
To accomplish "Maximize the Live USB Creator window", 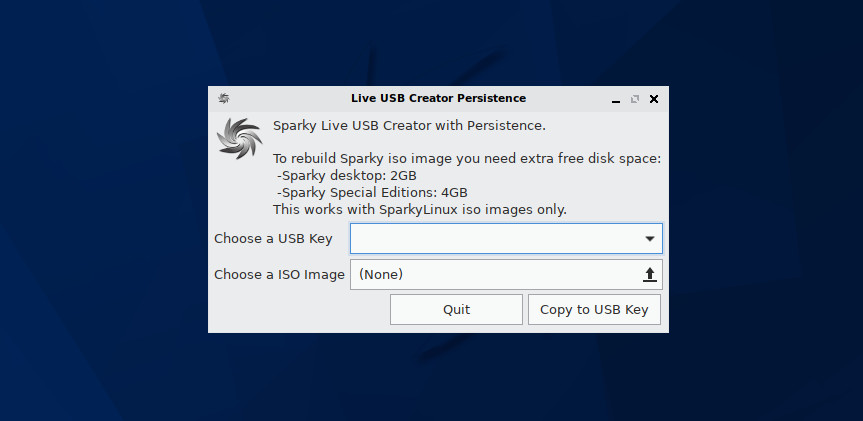I will 635,99.
